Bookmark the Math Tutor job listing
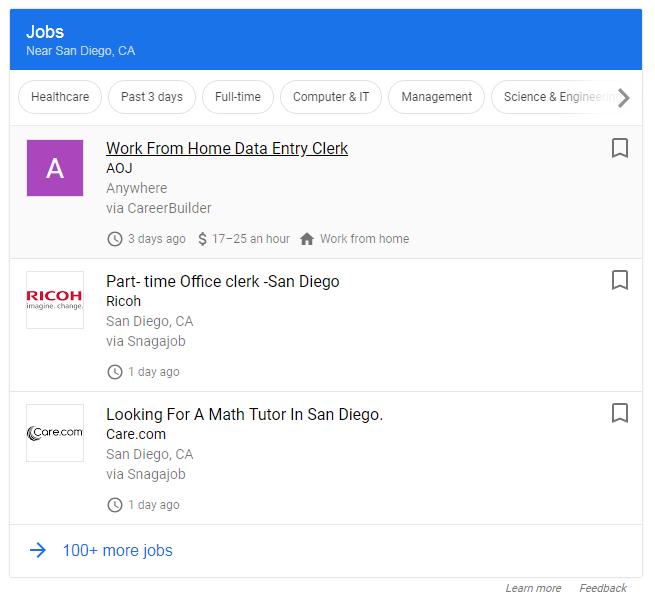This screenshot has width=655, height=603. coord(619,413)
